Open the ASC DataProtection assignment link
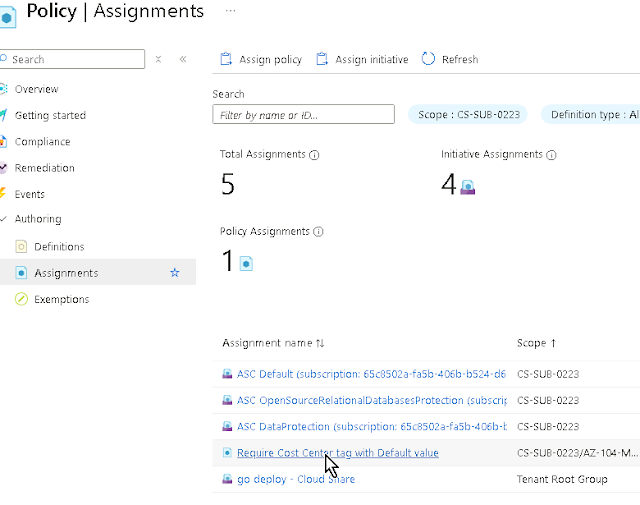Screen dimensions: 640x505 pyautogui.click(x=372, y=427)
